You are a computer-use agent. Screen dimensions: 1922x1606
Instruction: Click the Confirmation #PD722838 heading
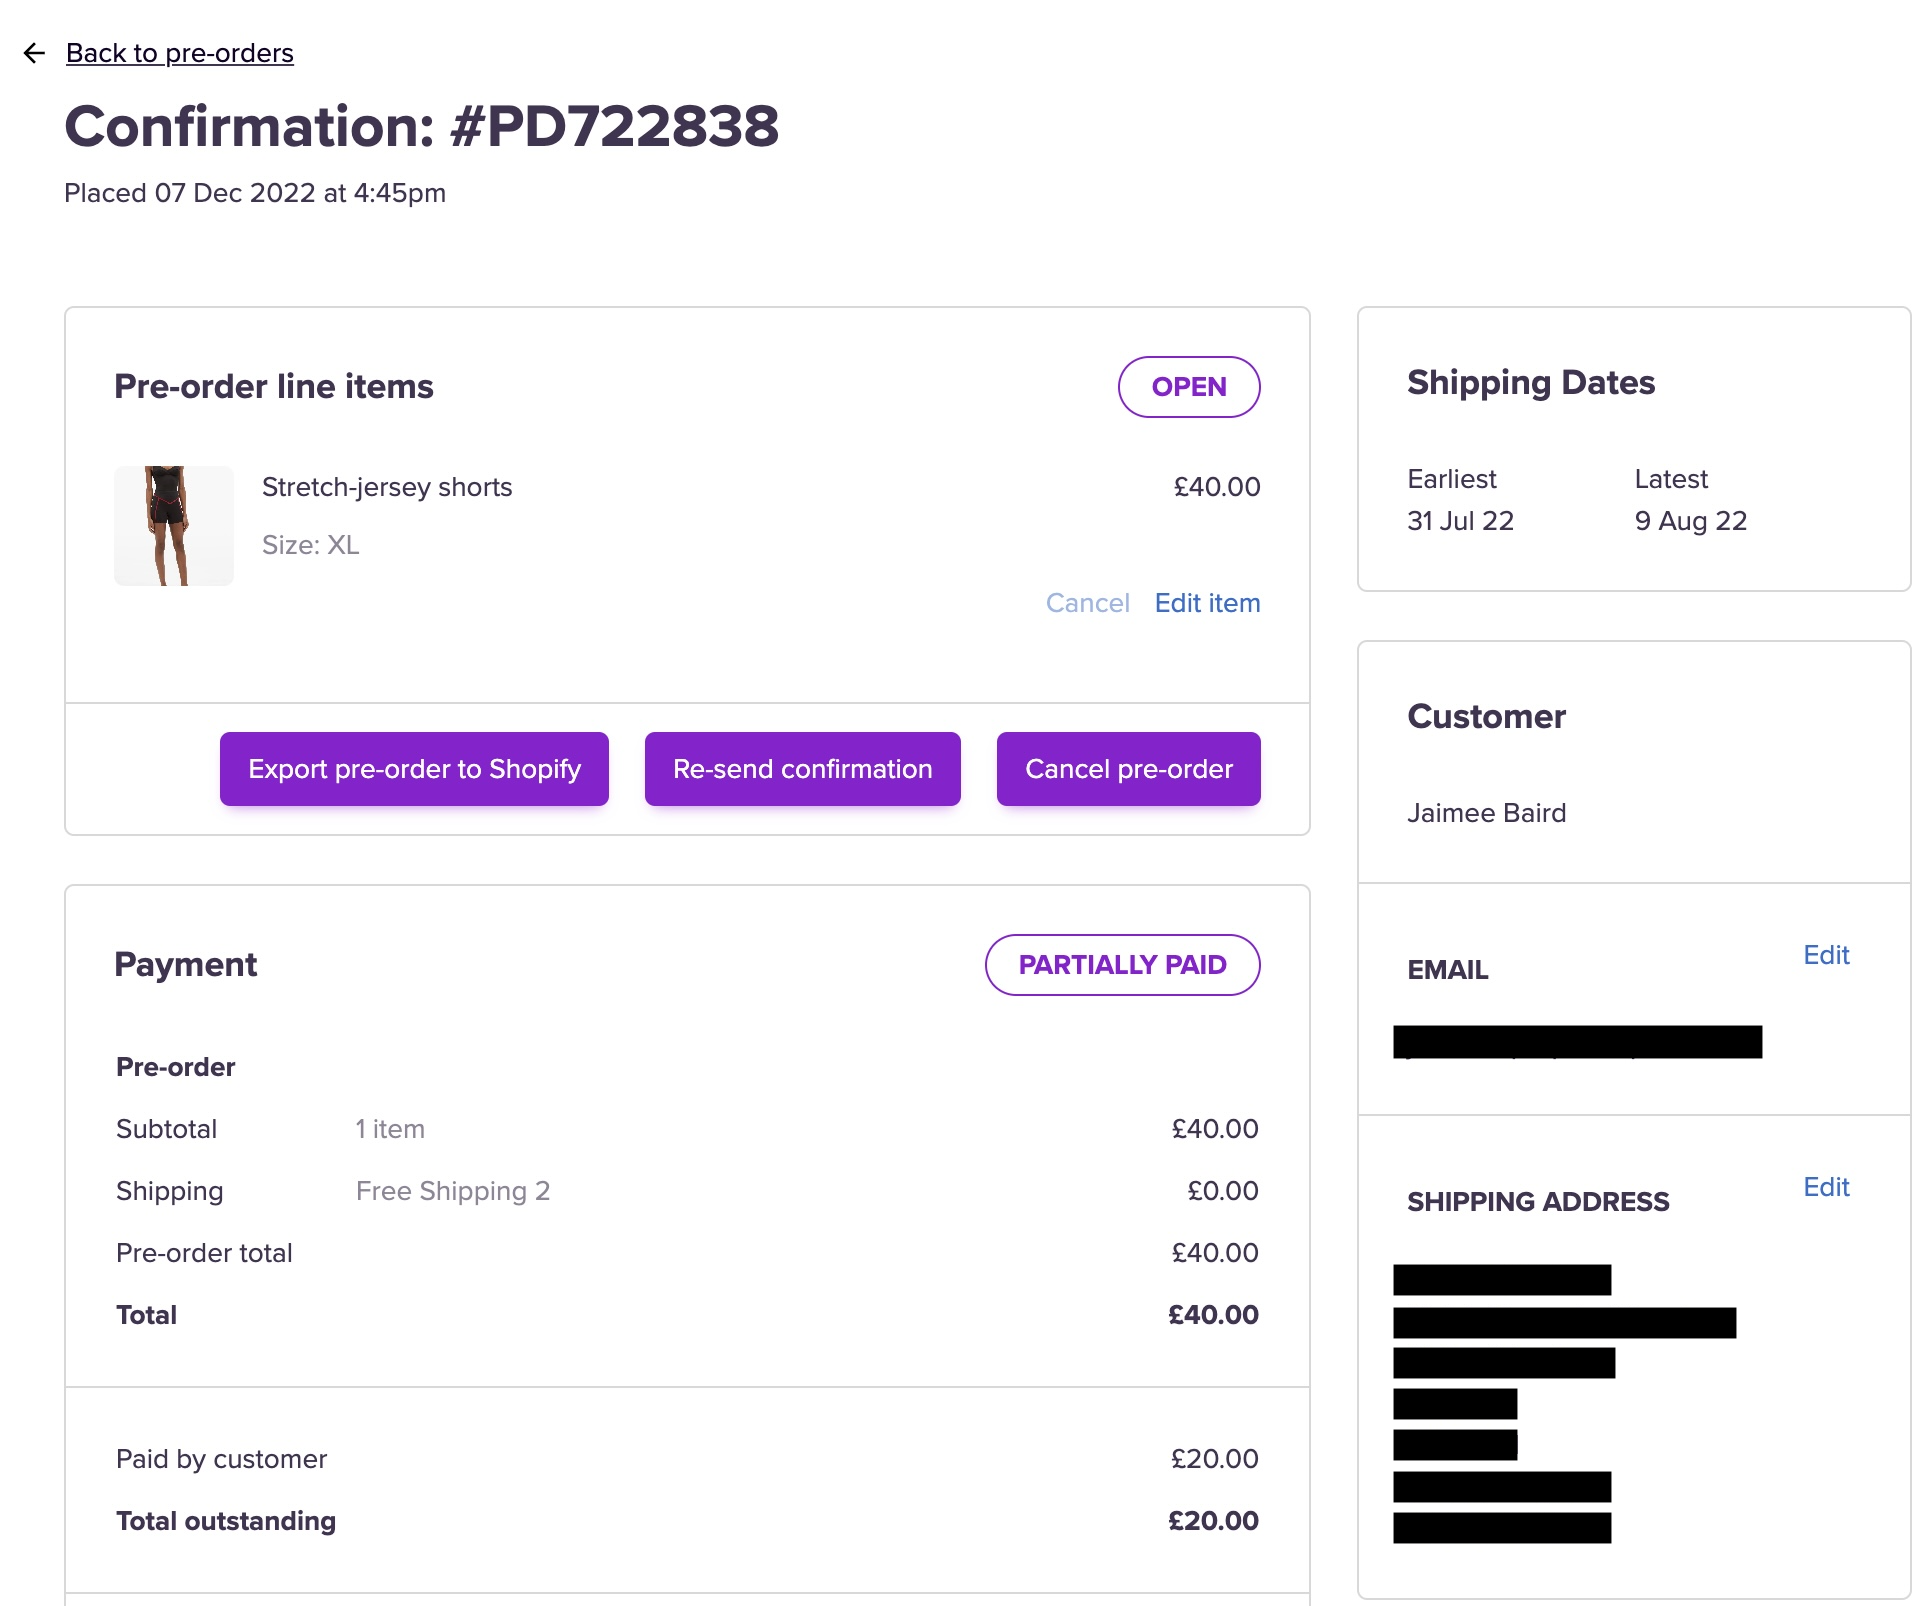[x=421, y=127]
